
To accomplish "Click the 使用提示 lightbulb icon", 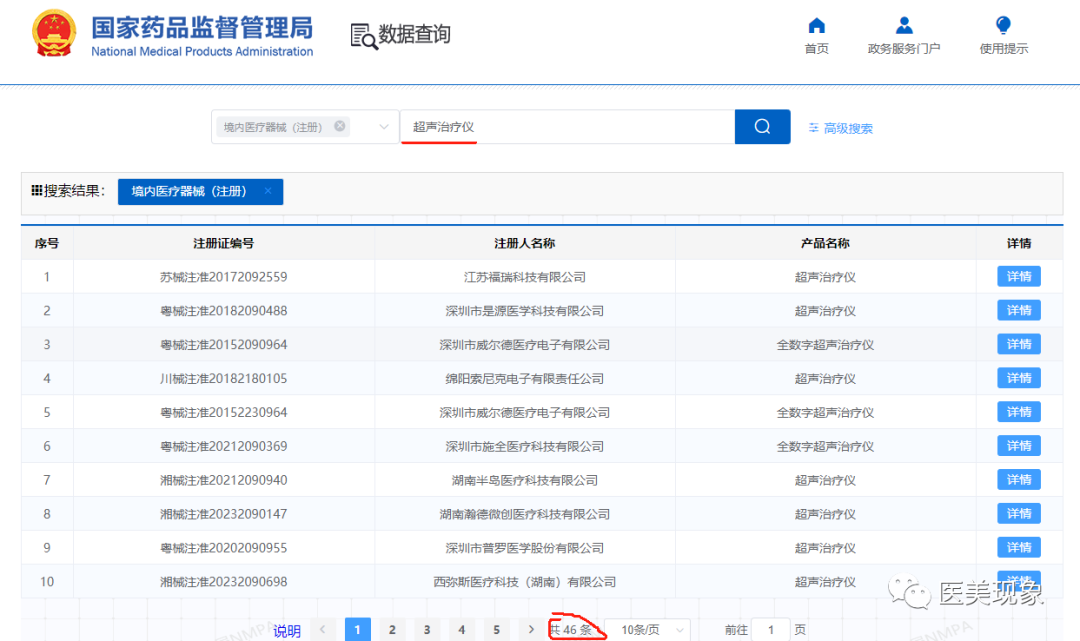I will coord(1002,24).
